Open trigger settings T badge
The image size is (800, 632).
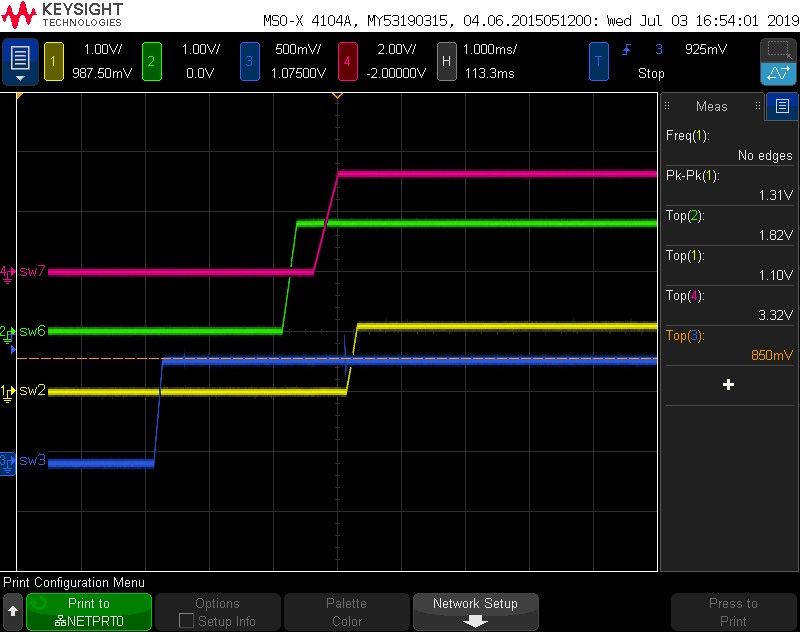(x=598, y=62)
